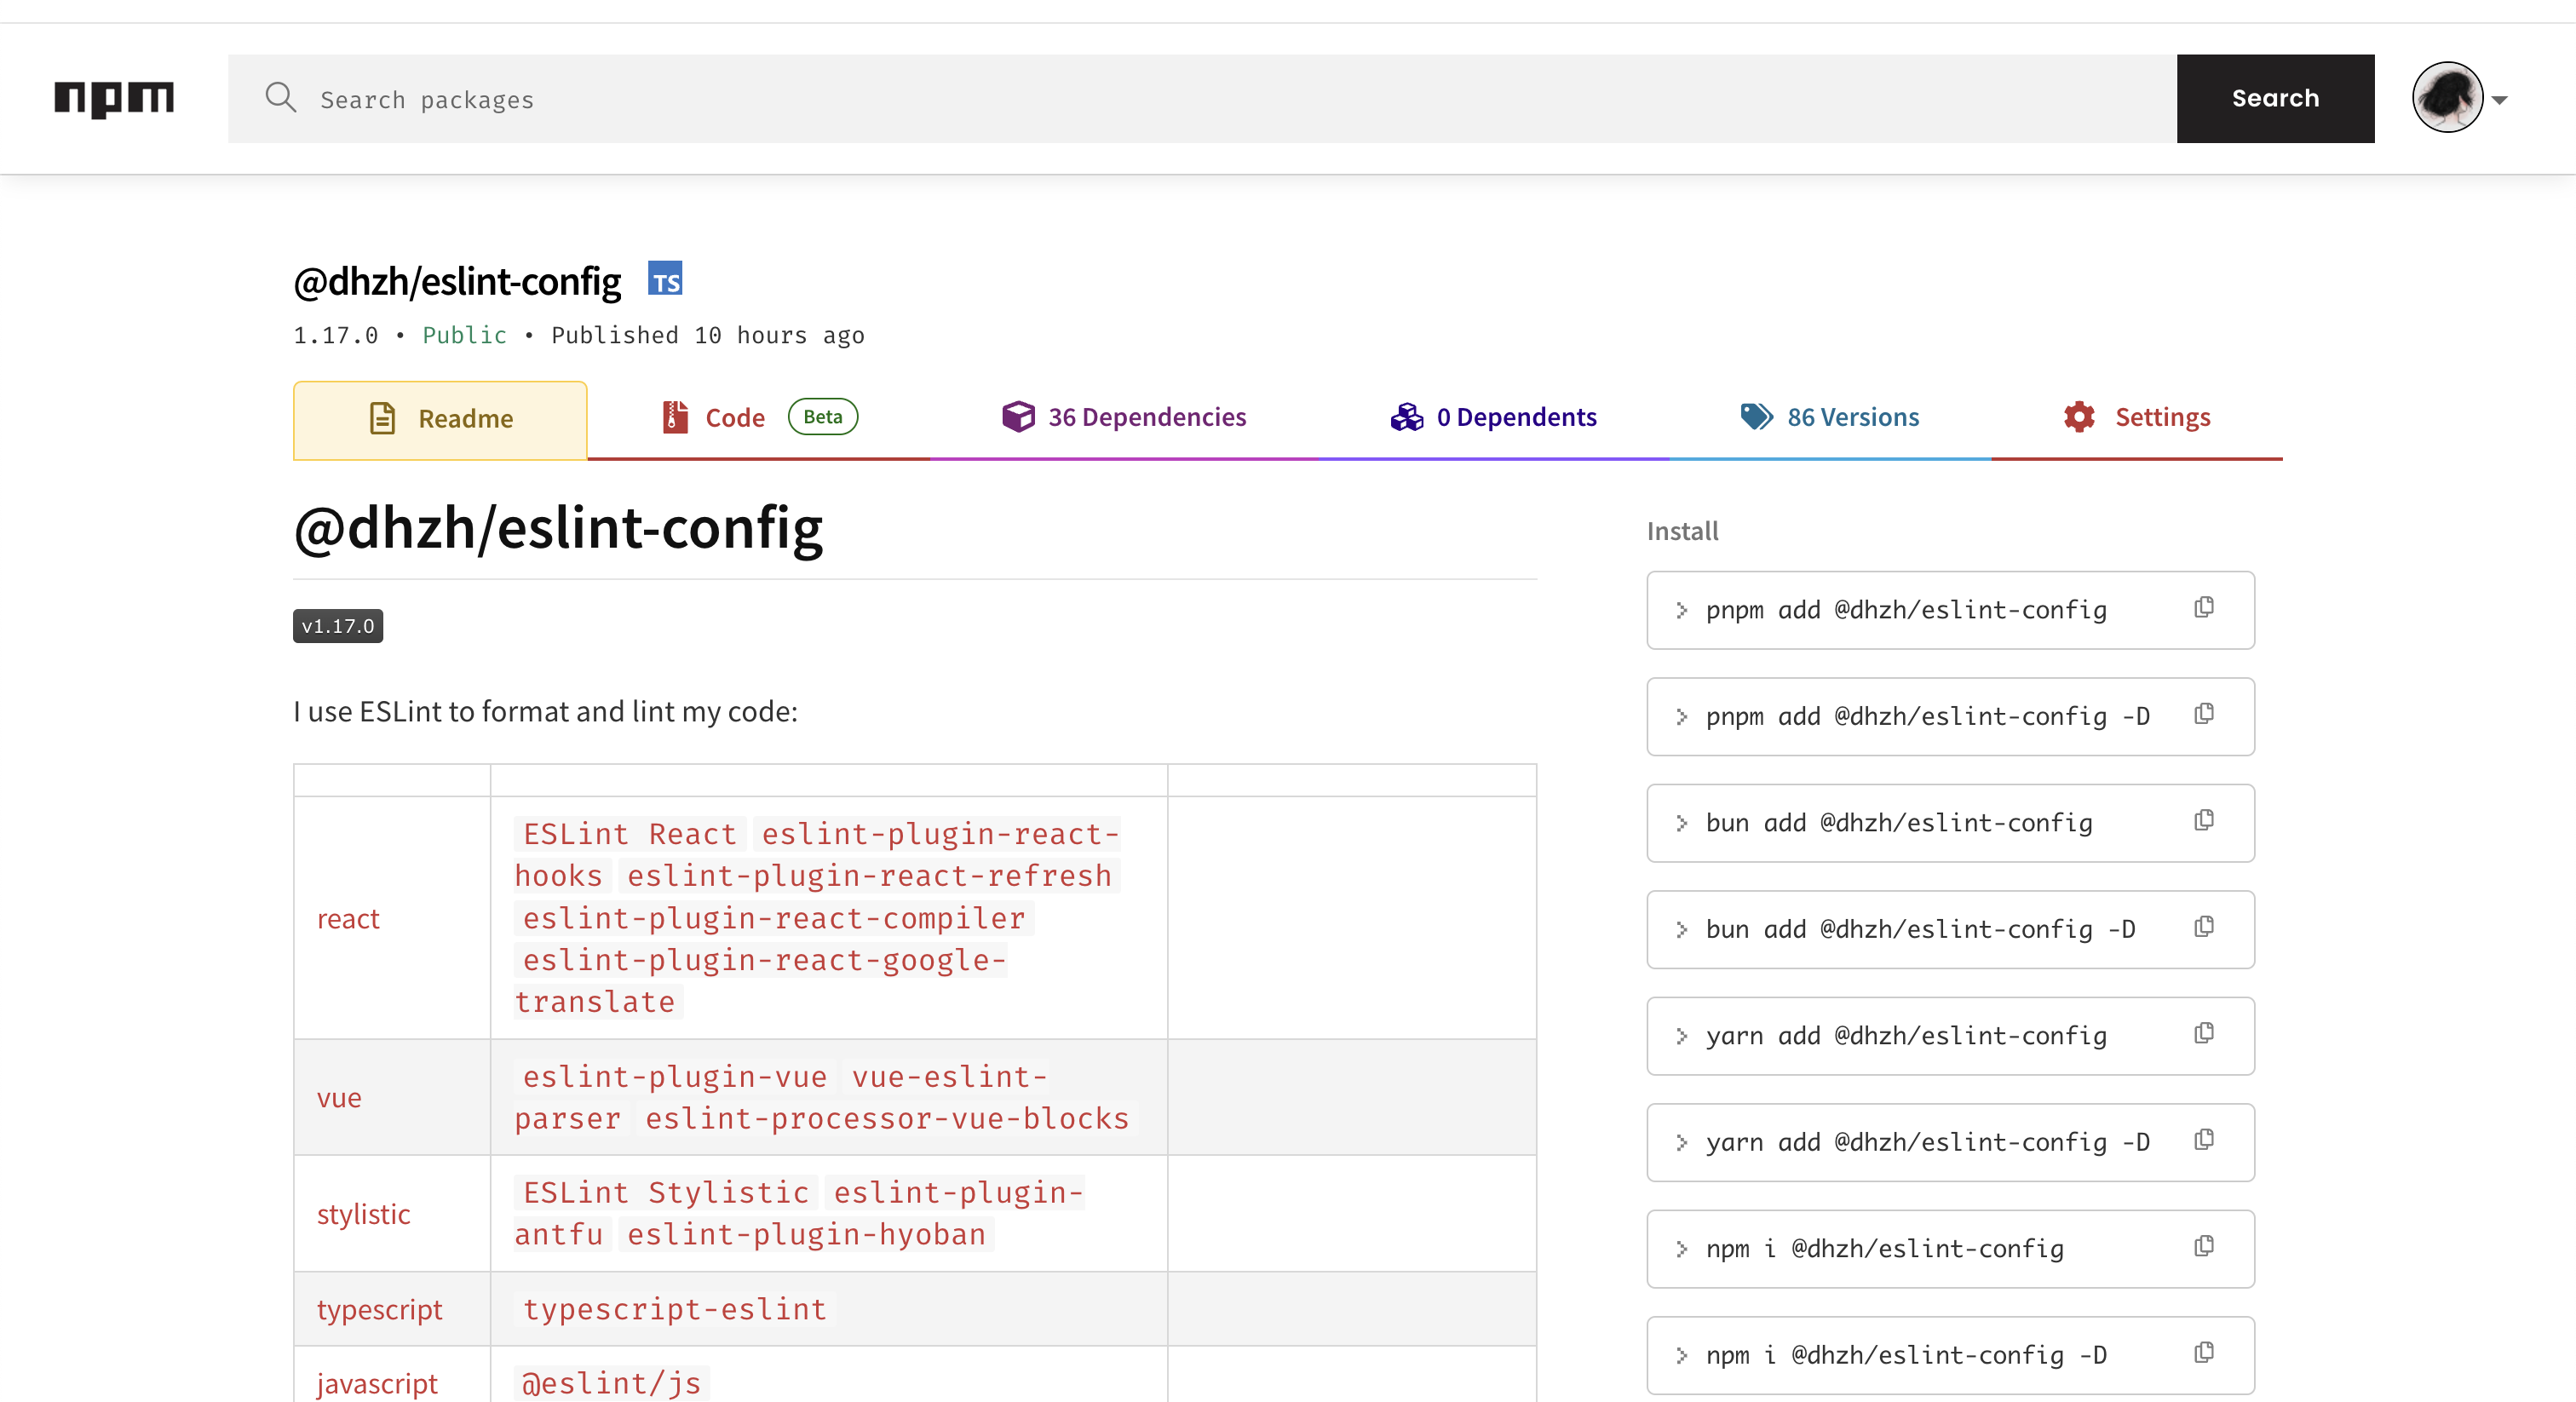Copy the npm i install command
This screenshot has width=2576, height=1402.
[2203, 1246]
